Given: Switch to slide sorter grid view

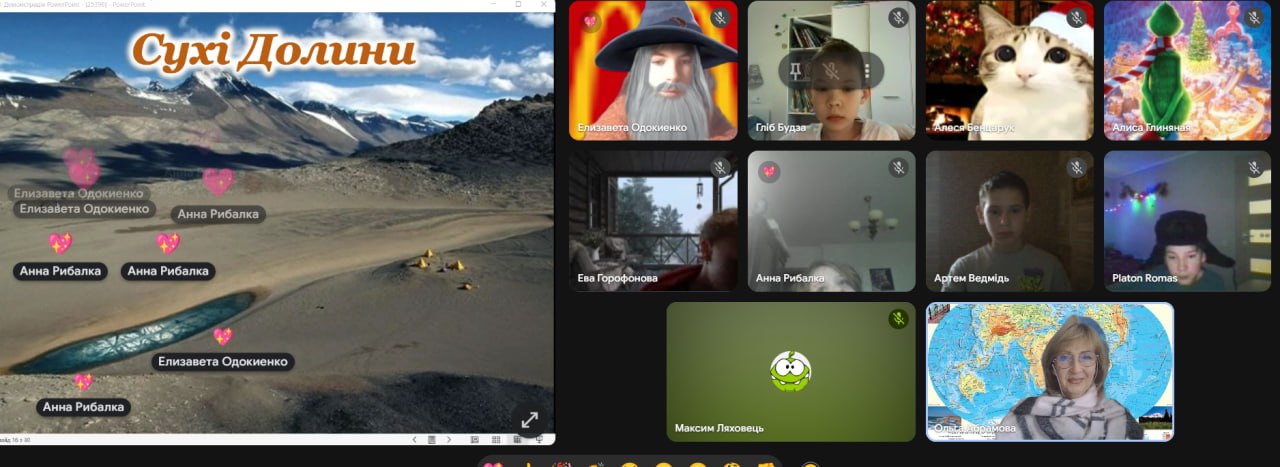Looking at the screenshot, I should [x=496, y=439].
